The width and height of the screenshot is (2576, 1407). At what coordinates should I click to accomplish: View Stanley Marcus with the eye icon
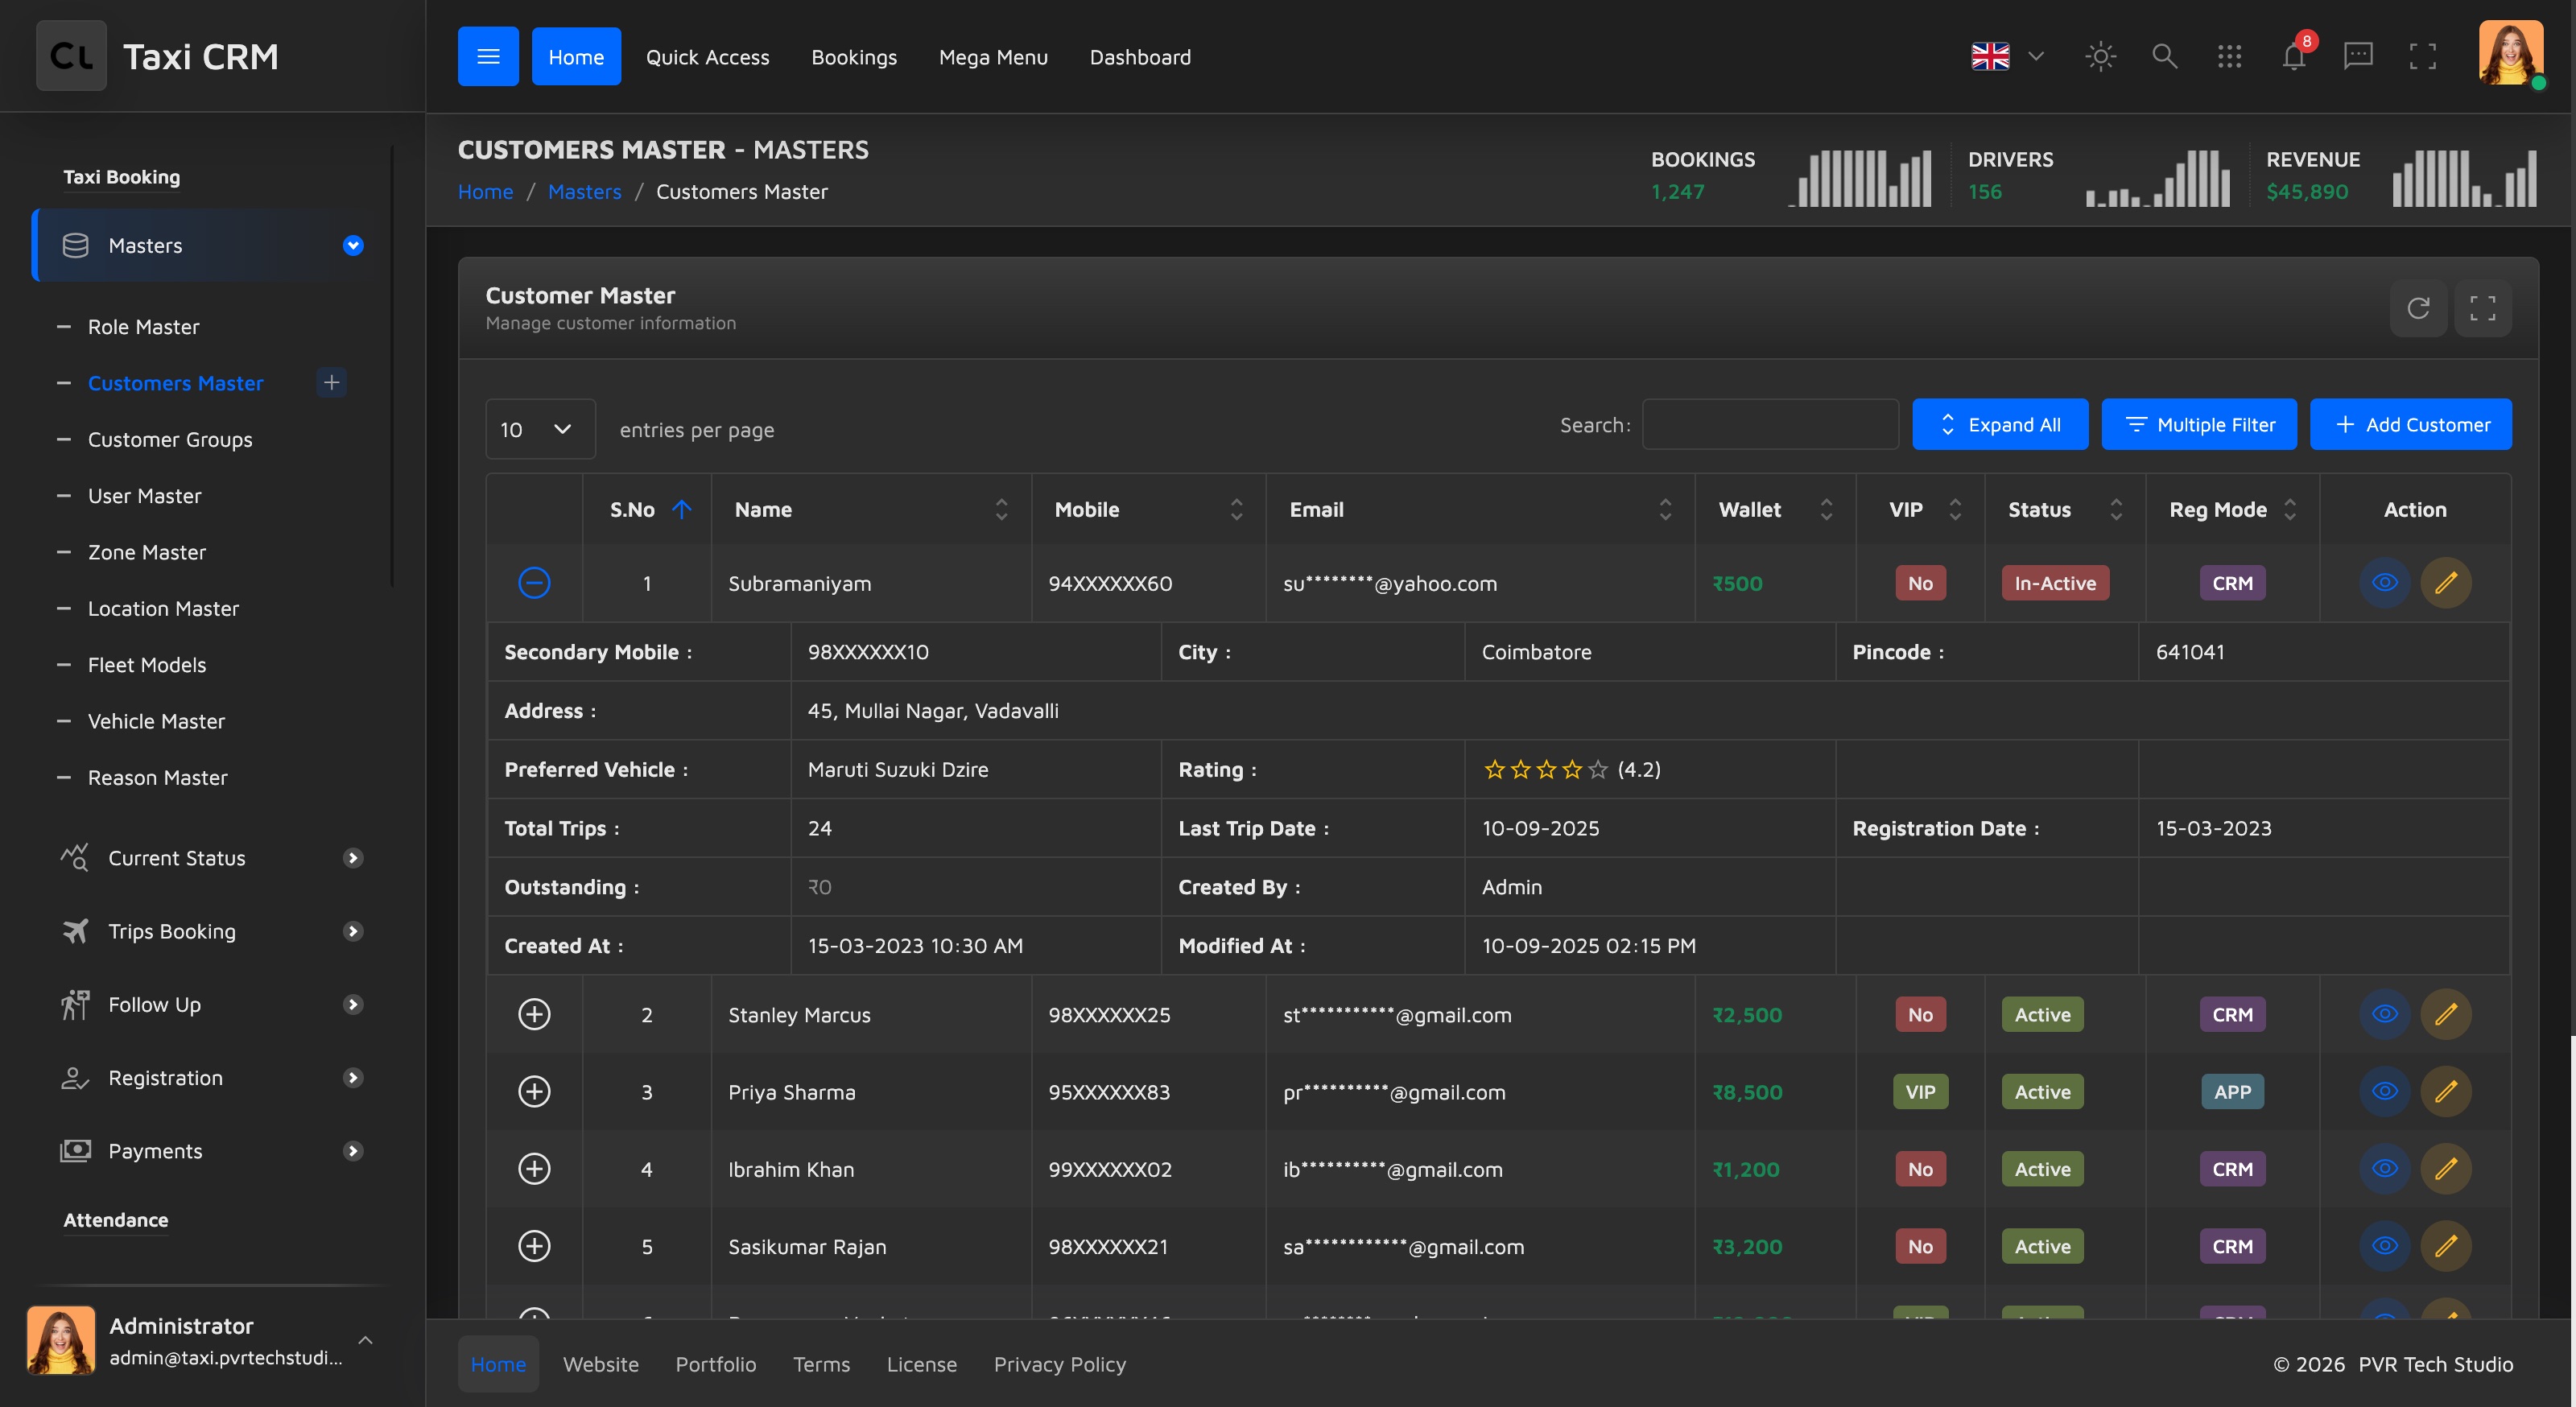coord(2384,1014)
